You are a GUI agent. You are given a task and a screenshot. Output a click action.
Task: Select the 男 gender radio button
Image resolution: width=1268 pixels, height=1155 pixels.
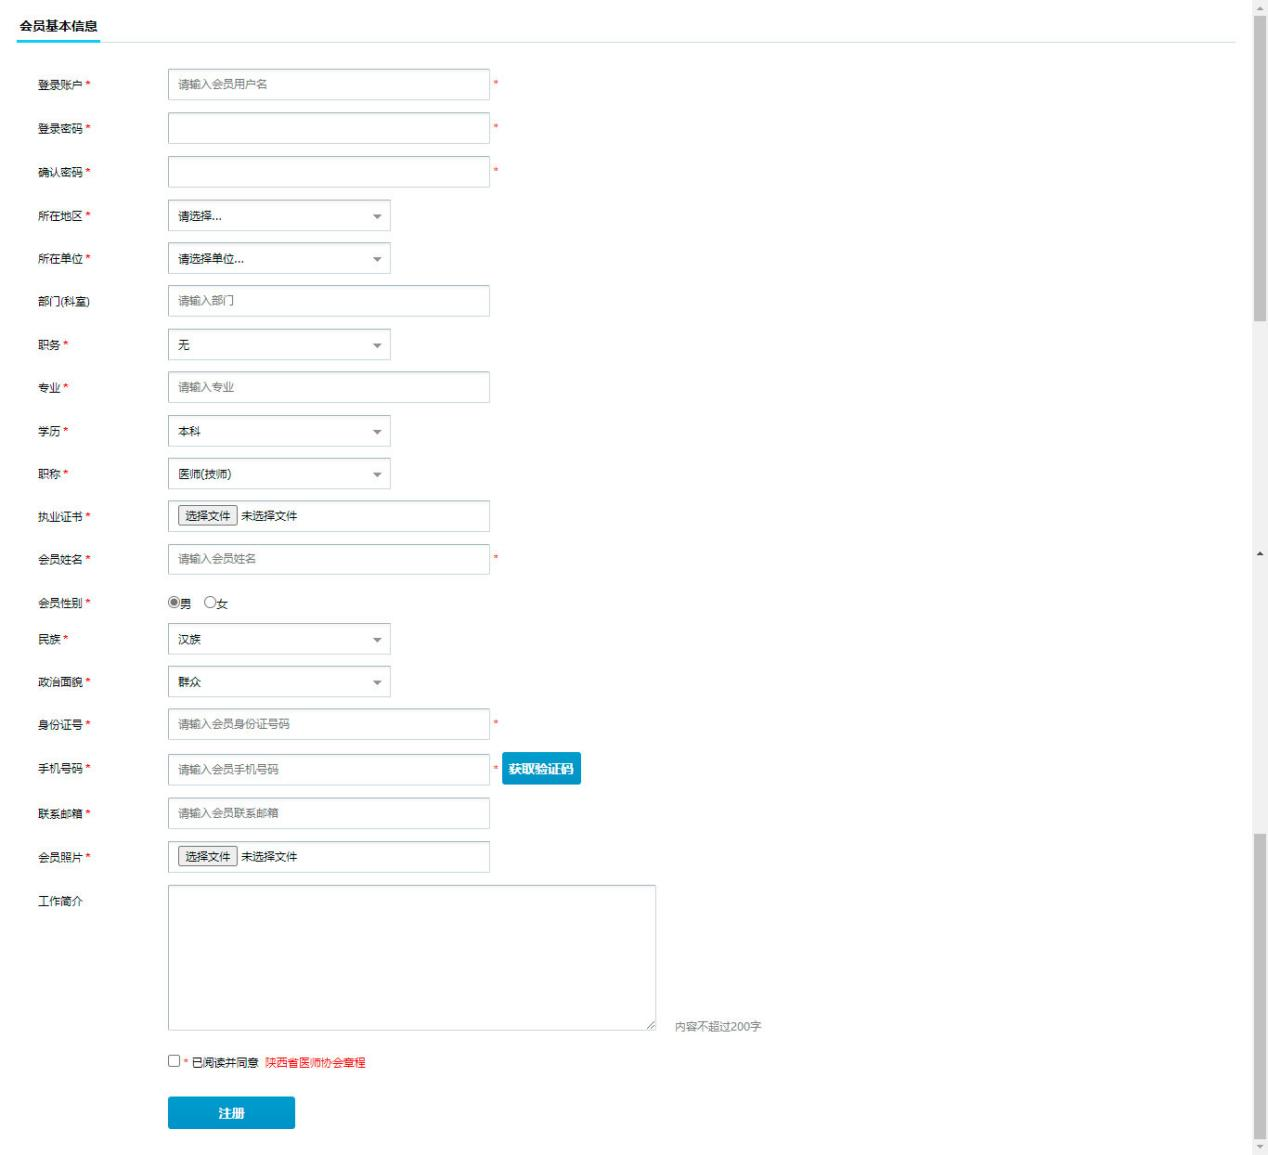coord(174,602)
